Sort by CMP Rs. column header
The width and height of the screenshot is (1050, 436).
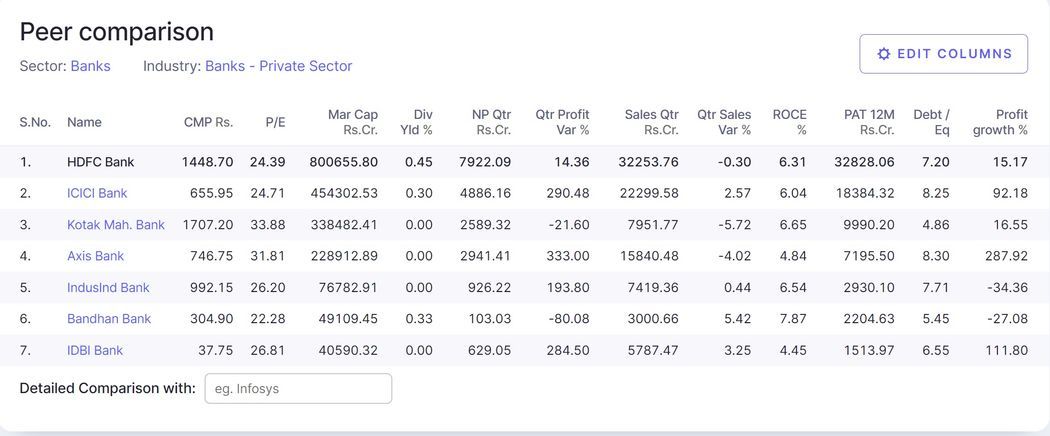click(x=208, y=122)
